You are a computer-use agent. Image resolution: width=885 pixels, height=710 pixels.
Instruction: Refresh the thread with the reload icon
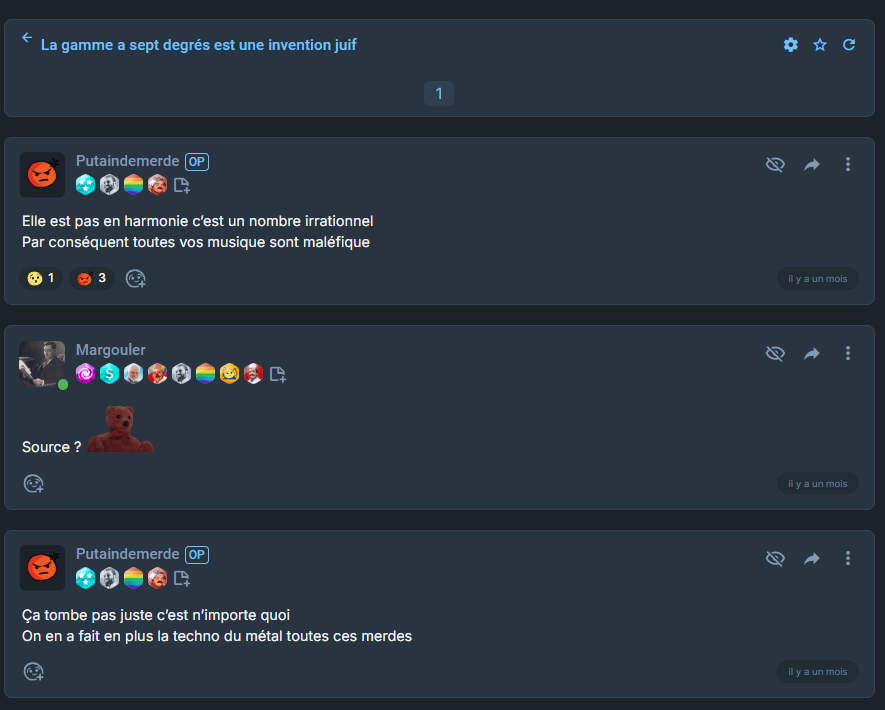click(x=849, y=45)
